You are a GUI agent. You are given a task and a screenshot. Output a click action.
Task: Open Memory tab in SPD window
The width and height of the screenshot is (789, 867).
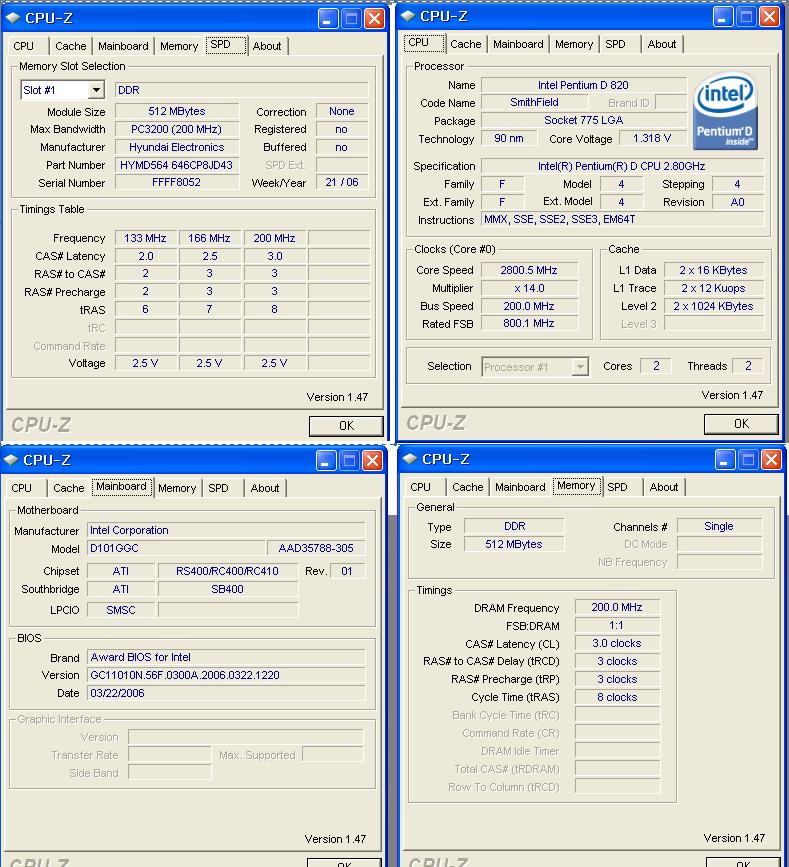pos(179,46)
